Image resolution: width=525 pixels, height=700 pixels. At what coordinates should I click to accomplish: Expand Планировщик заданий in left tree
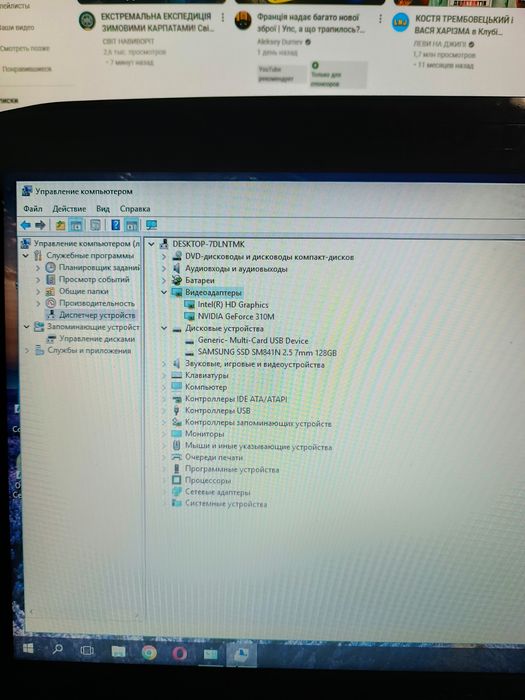[38, 267]
